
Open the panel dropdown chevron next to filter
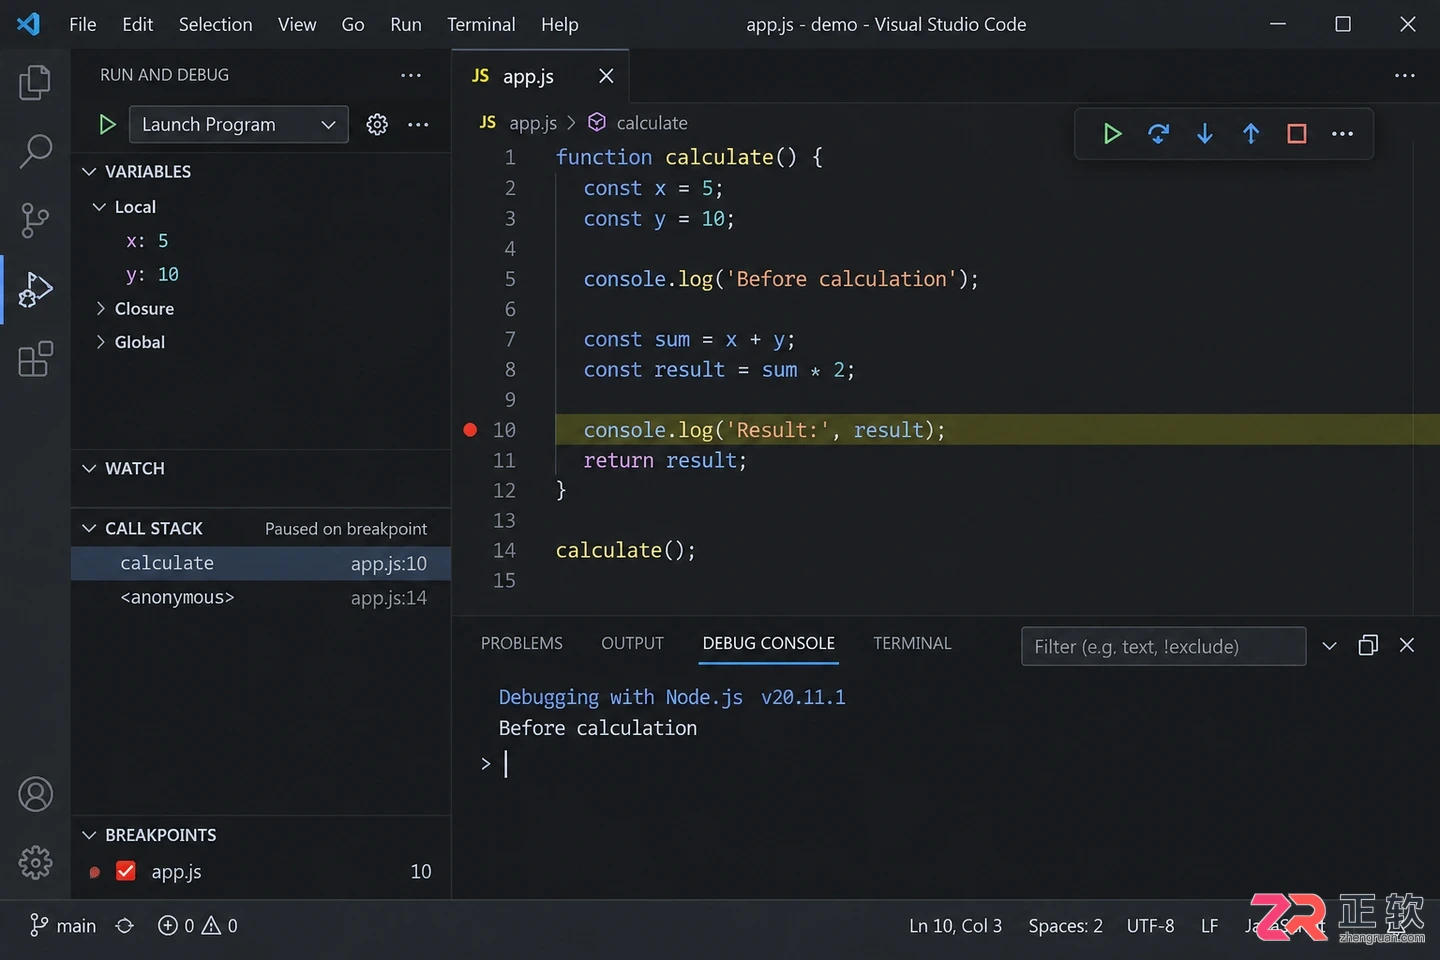1329,646
